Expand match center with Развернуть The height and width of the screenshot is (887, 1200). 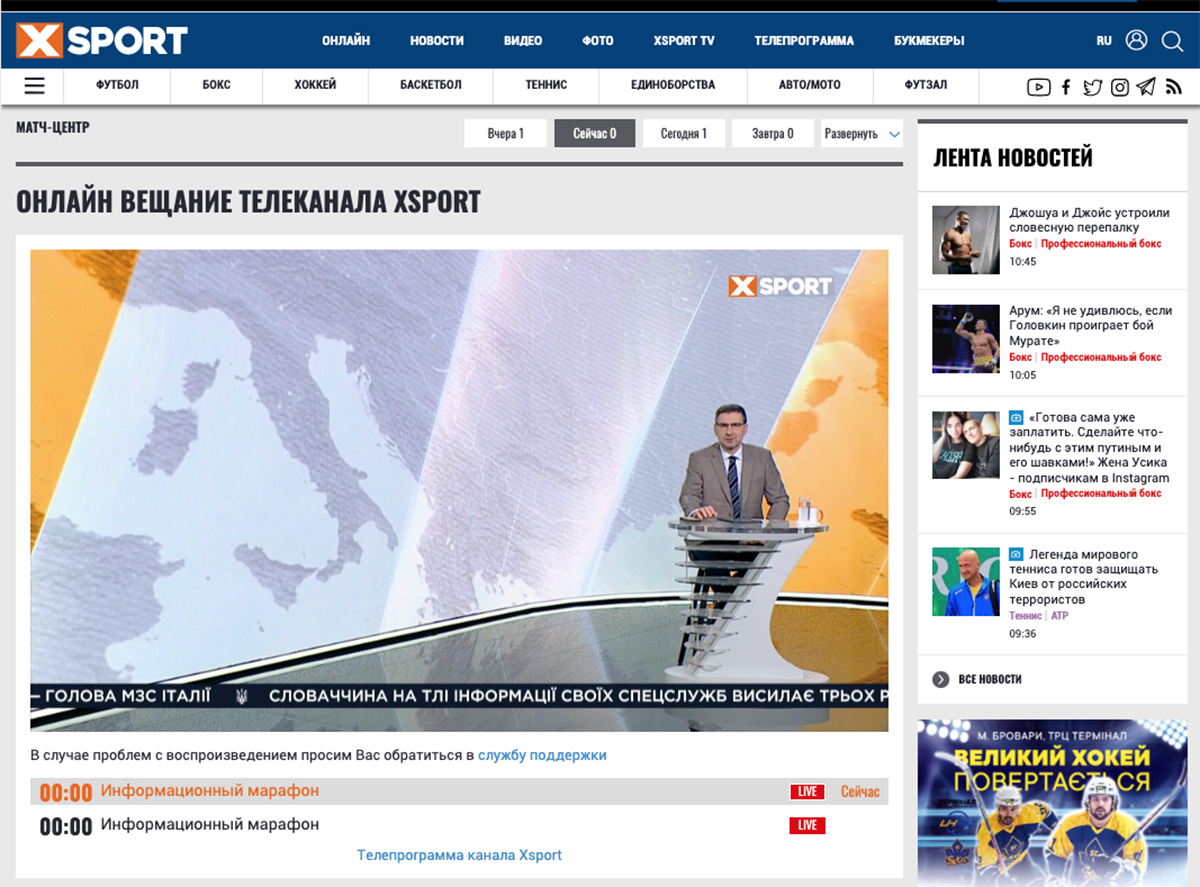pyautogui.click(x=862, y=134)
